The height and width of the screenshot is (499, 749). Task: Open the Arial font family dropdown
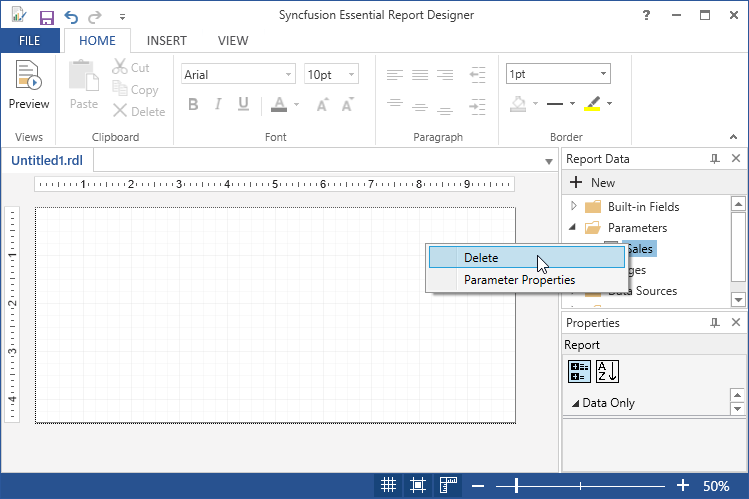[238, 74]
